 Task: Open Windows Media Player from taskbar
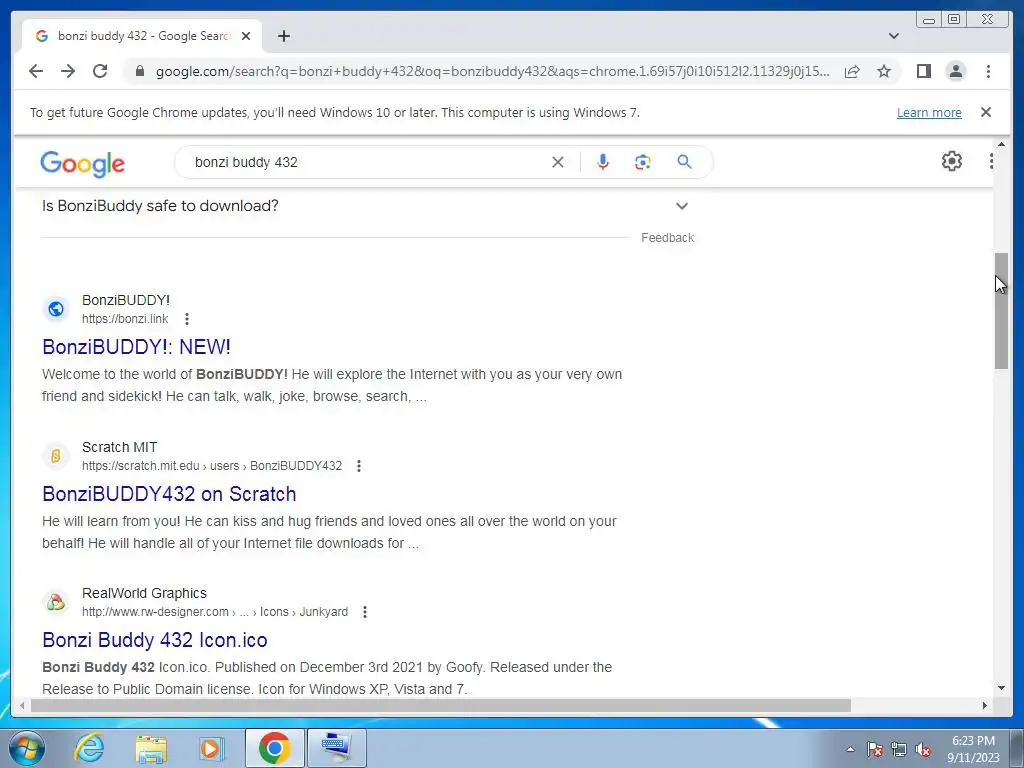[211, 748]
